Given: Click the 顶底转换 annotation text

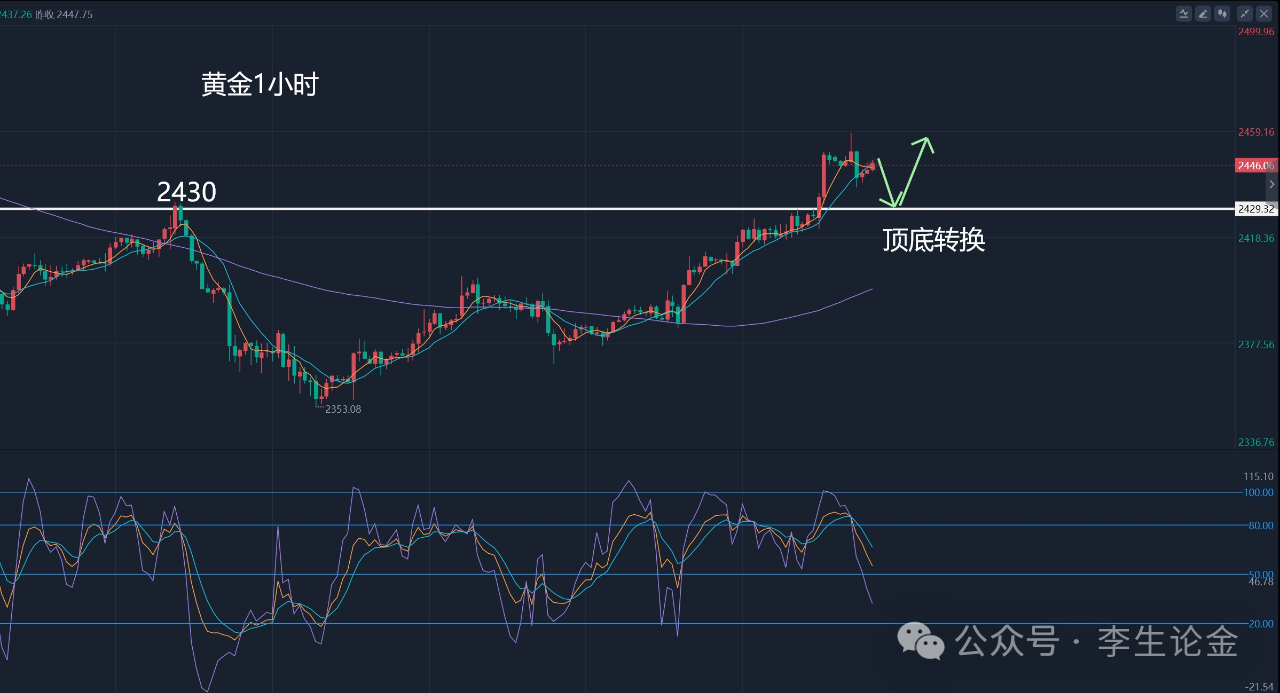Looking at the screenshot, I should [x=933, y=240].
